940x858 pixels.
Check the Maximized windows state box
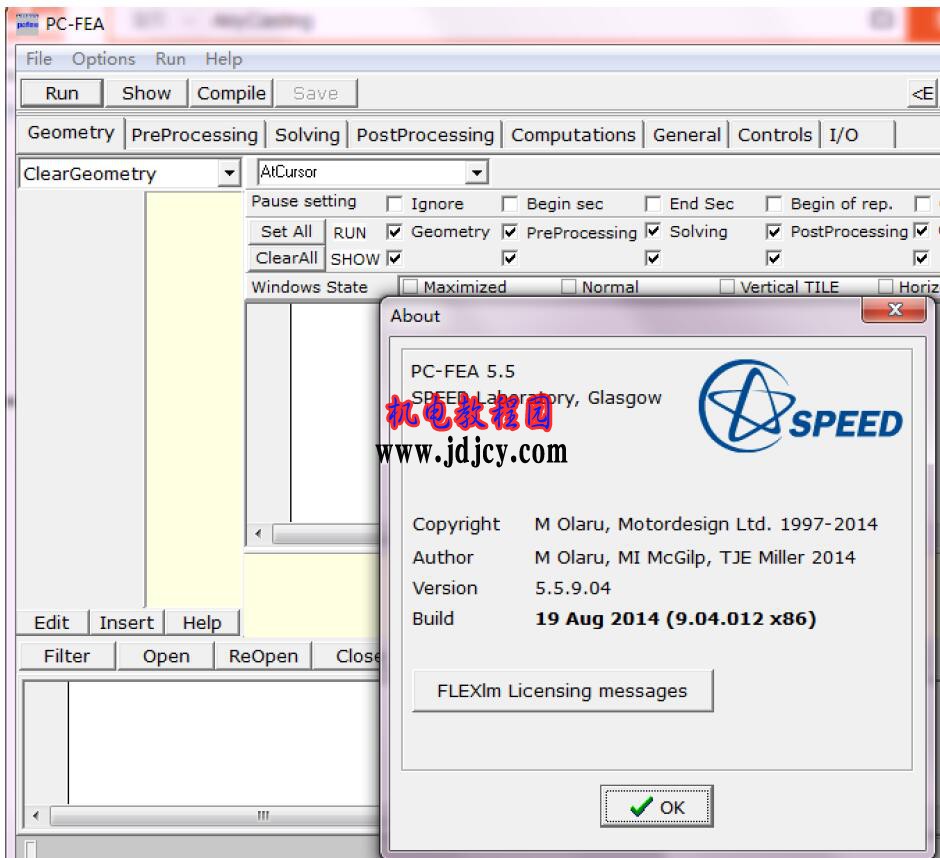point(411,287)
